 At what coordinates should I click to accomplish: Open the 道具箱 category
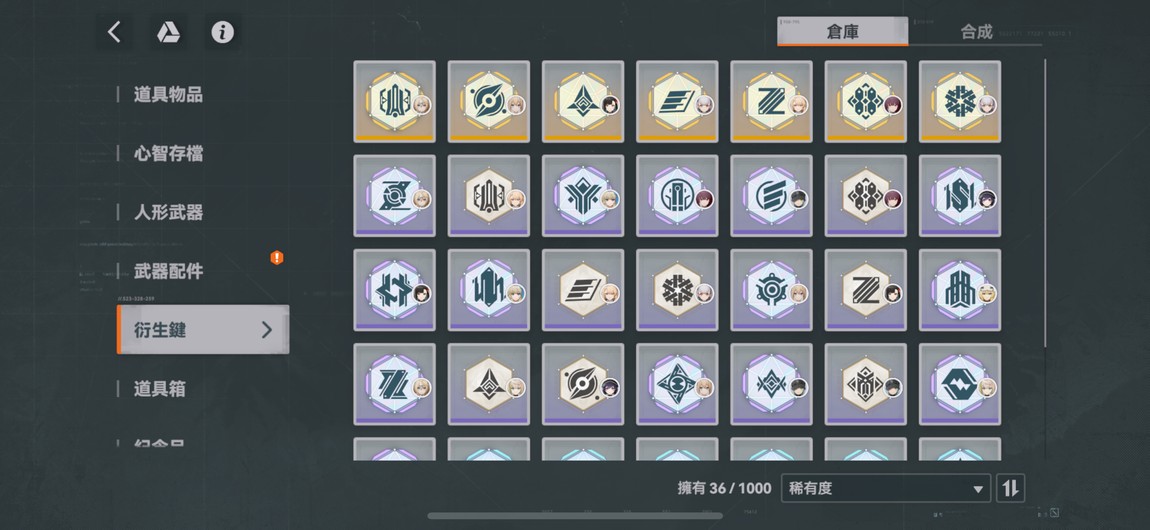click(x=160, y=389)
